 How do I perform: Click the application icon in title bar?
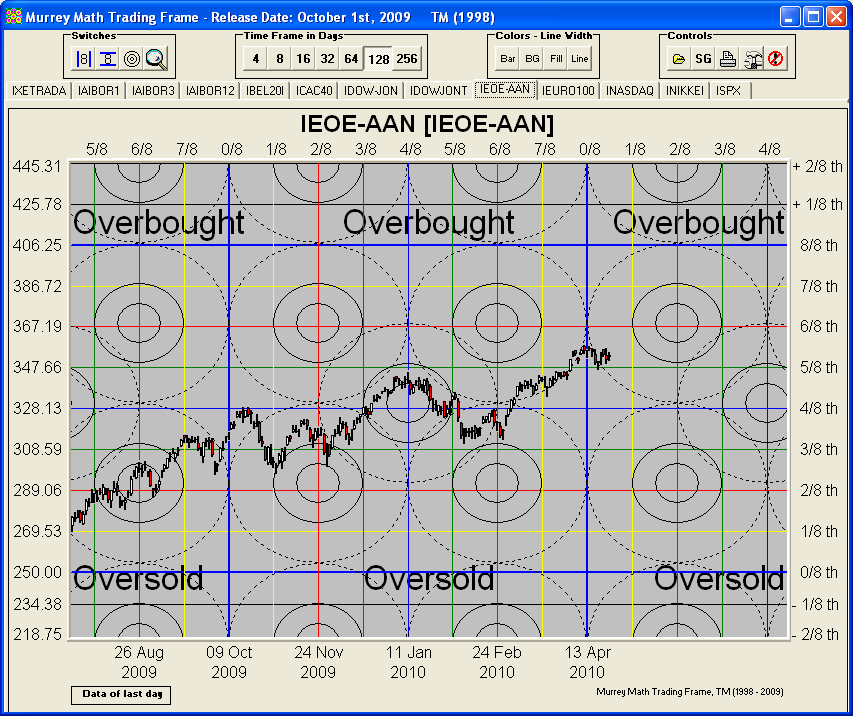13,17
